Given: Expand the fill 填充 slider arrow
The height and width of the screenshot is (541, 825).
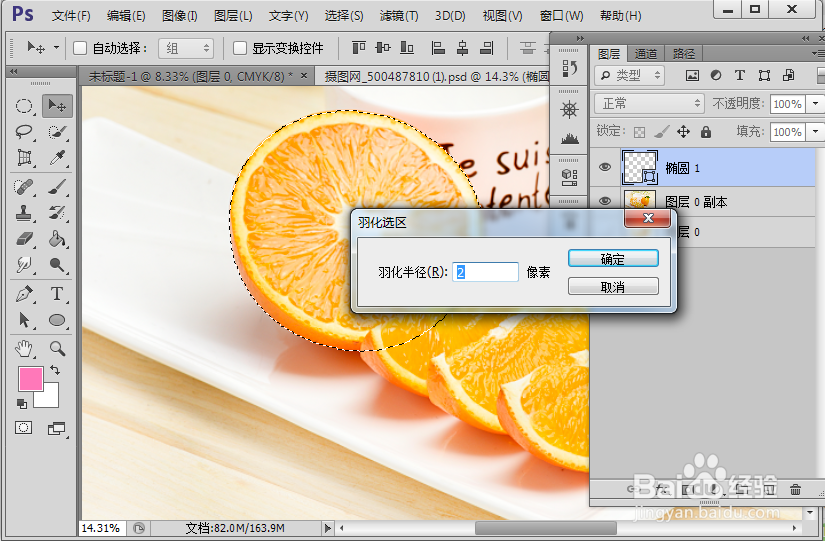Looking at the screenshot, I should (x=816, y=132).
